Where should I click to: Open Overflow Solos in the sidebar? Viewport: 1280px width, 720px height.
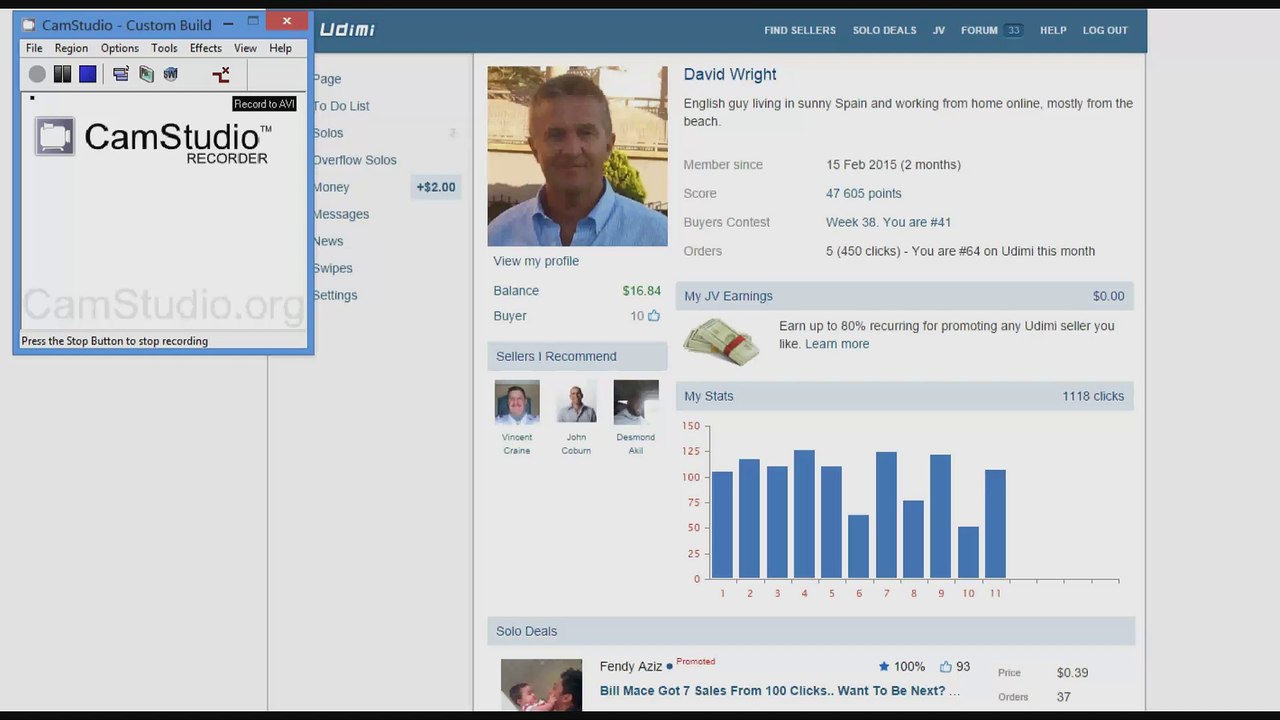(x=355, y=160)
